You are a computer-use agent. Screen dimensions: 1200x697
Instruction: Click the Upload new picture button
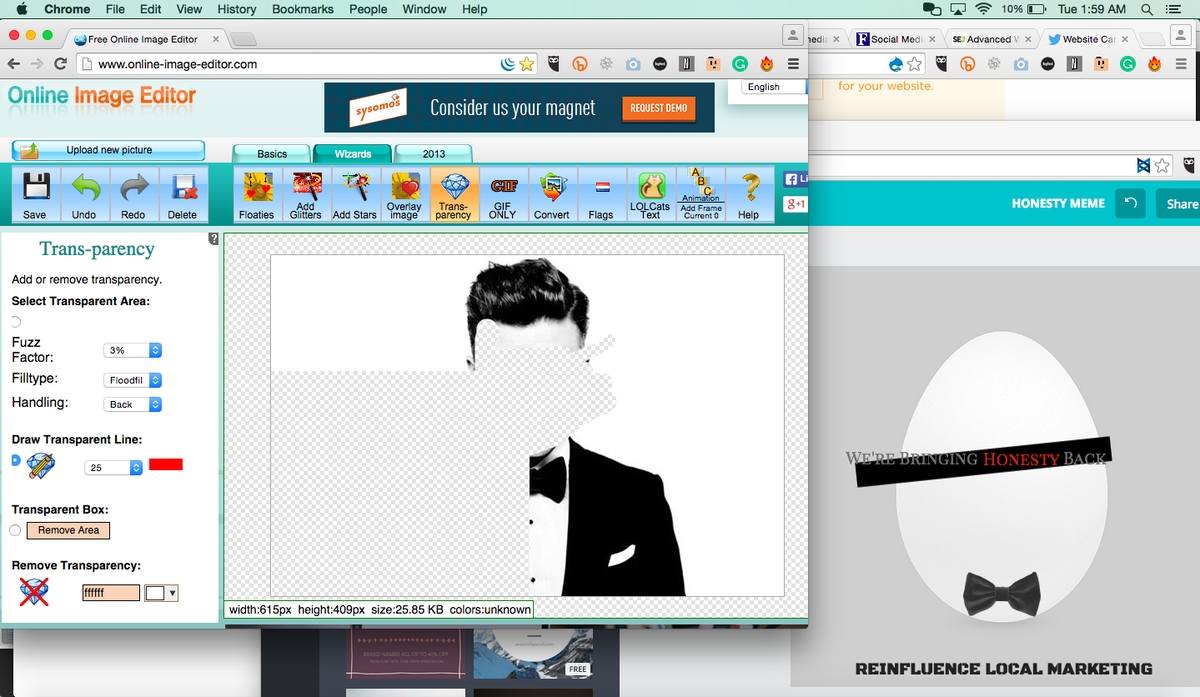point(108,150)
